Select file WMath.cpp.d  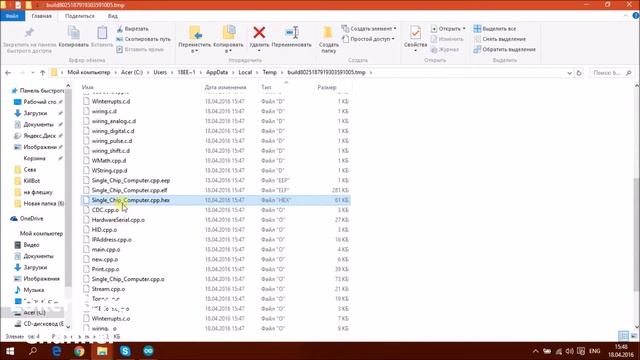point(109,161)
